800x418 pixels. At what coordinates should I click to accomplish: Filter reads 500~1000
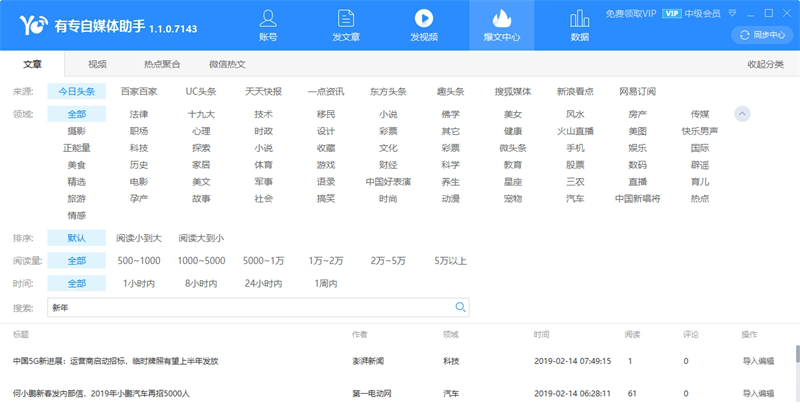(x=139, y=261)
